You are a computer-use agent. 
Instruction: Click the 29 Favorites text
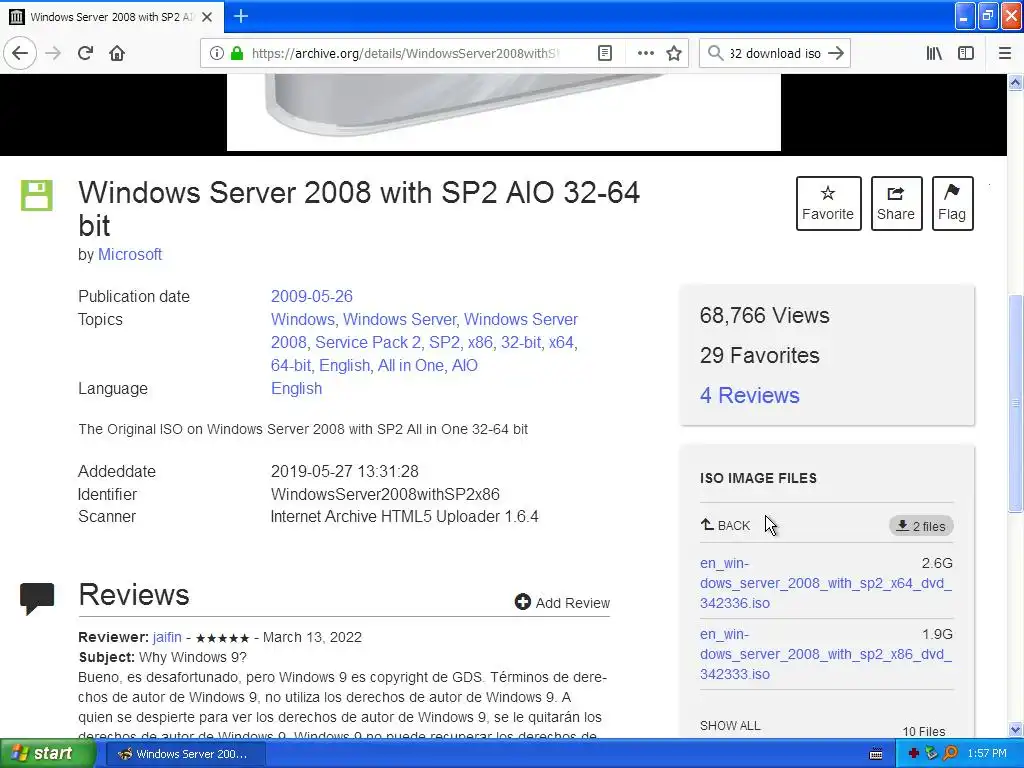[760, 355]
